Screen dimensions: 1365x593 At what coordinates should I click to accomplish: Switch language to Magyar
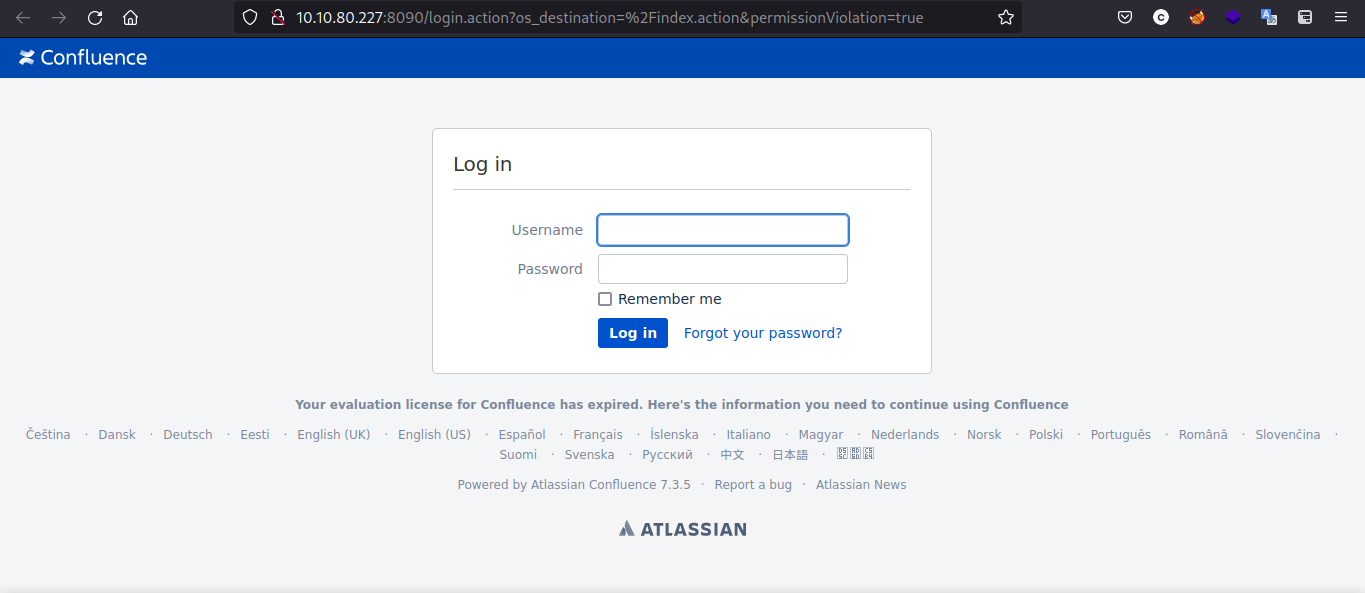821,435
